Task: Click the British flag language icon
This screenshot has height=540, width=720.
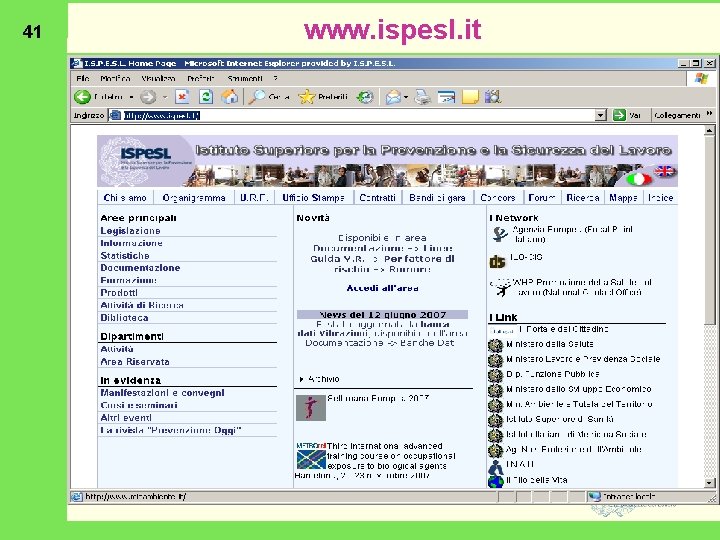Action: (664, 171)
